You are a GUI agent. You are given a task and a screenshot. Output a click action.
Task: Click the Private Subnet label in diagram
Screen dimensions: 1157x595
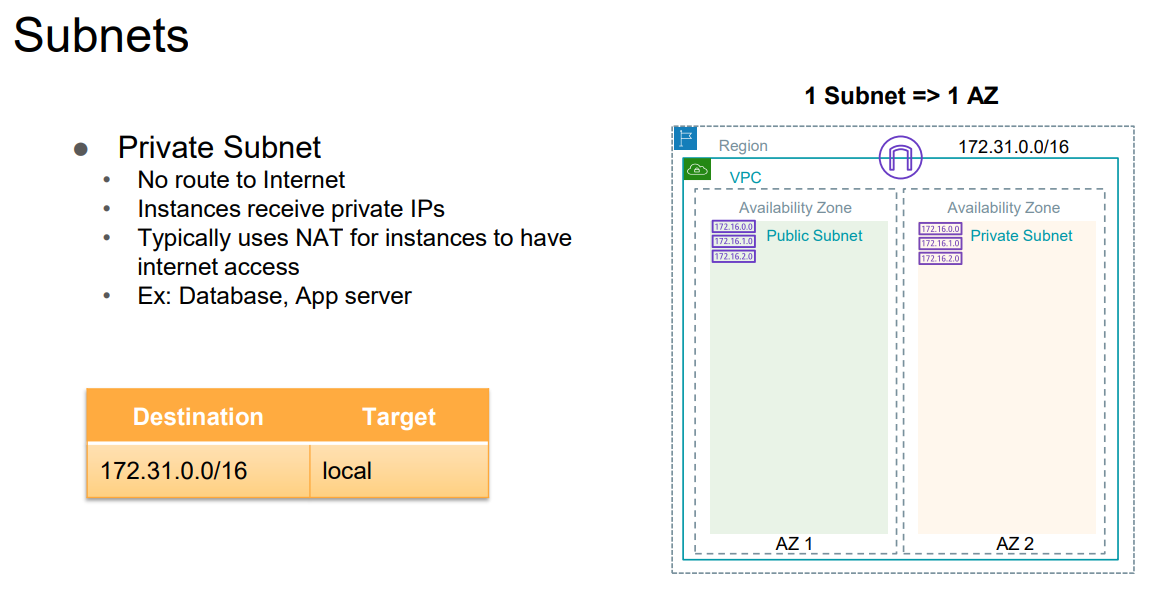click(1021, 236)
